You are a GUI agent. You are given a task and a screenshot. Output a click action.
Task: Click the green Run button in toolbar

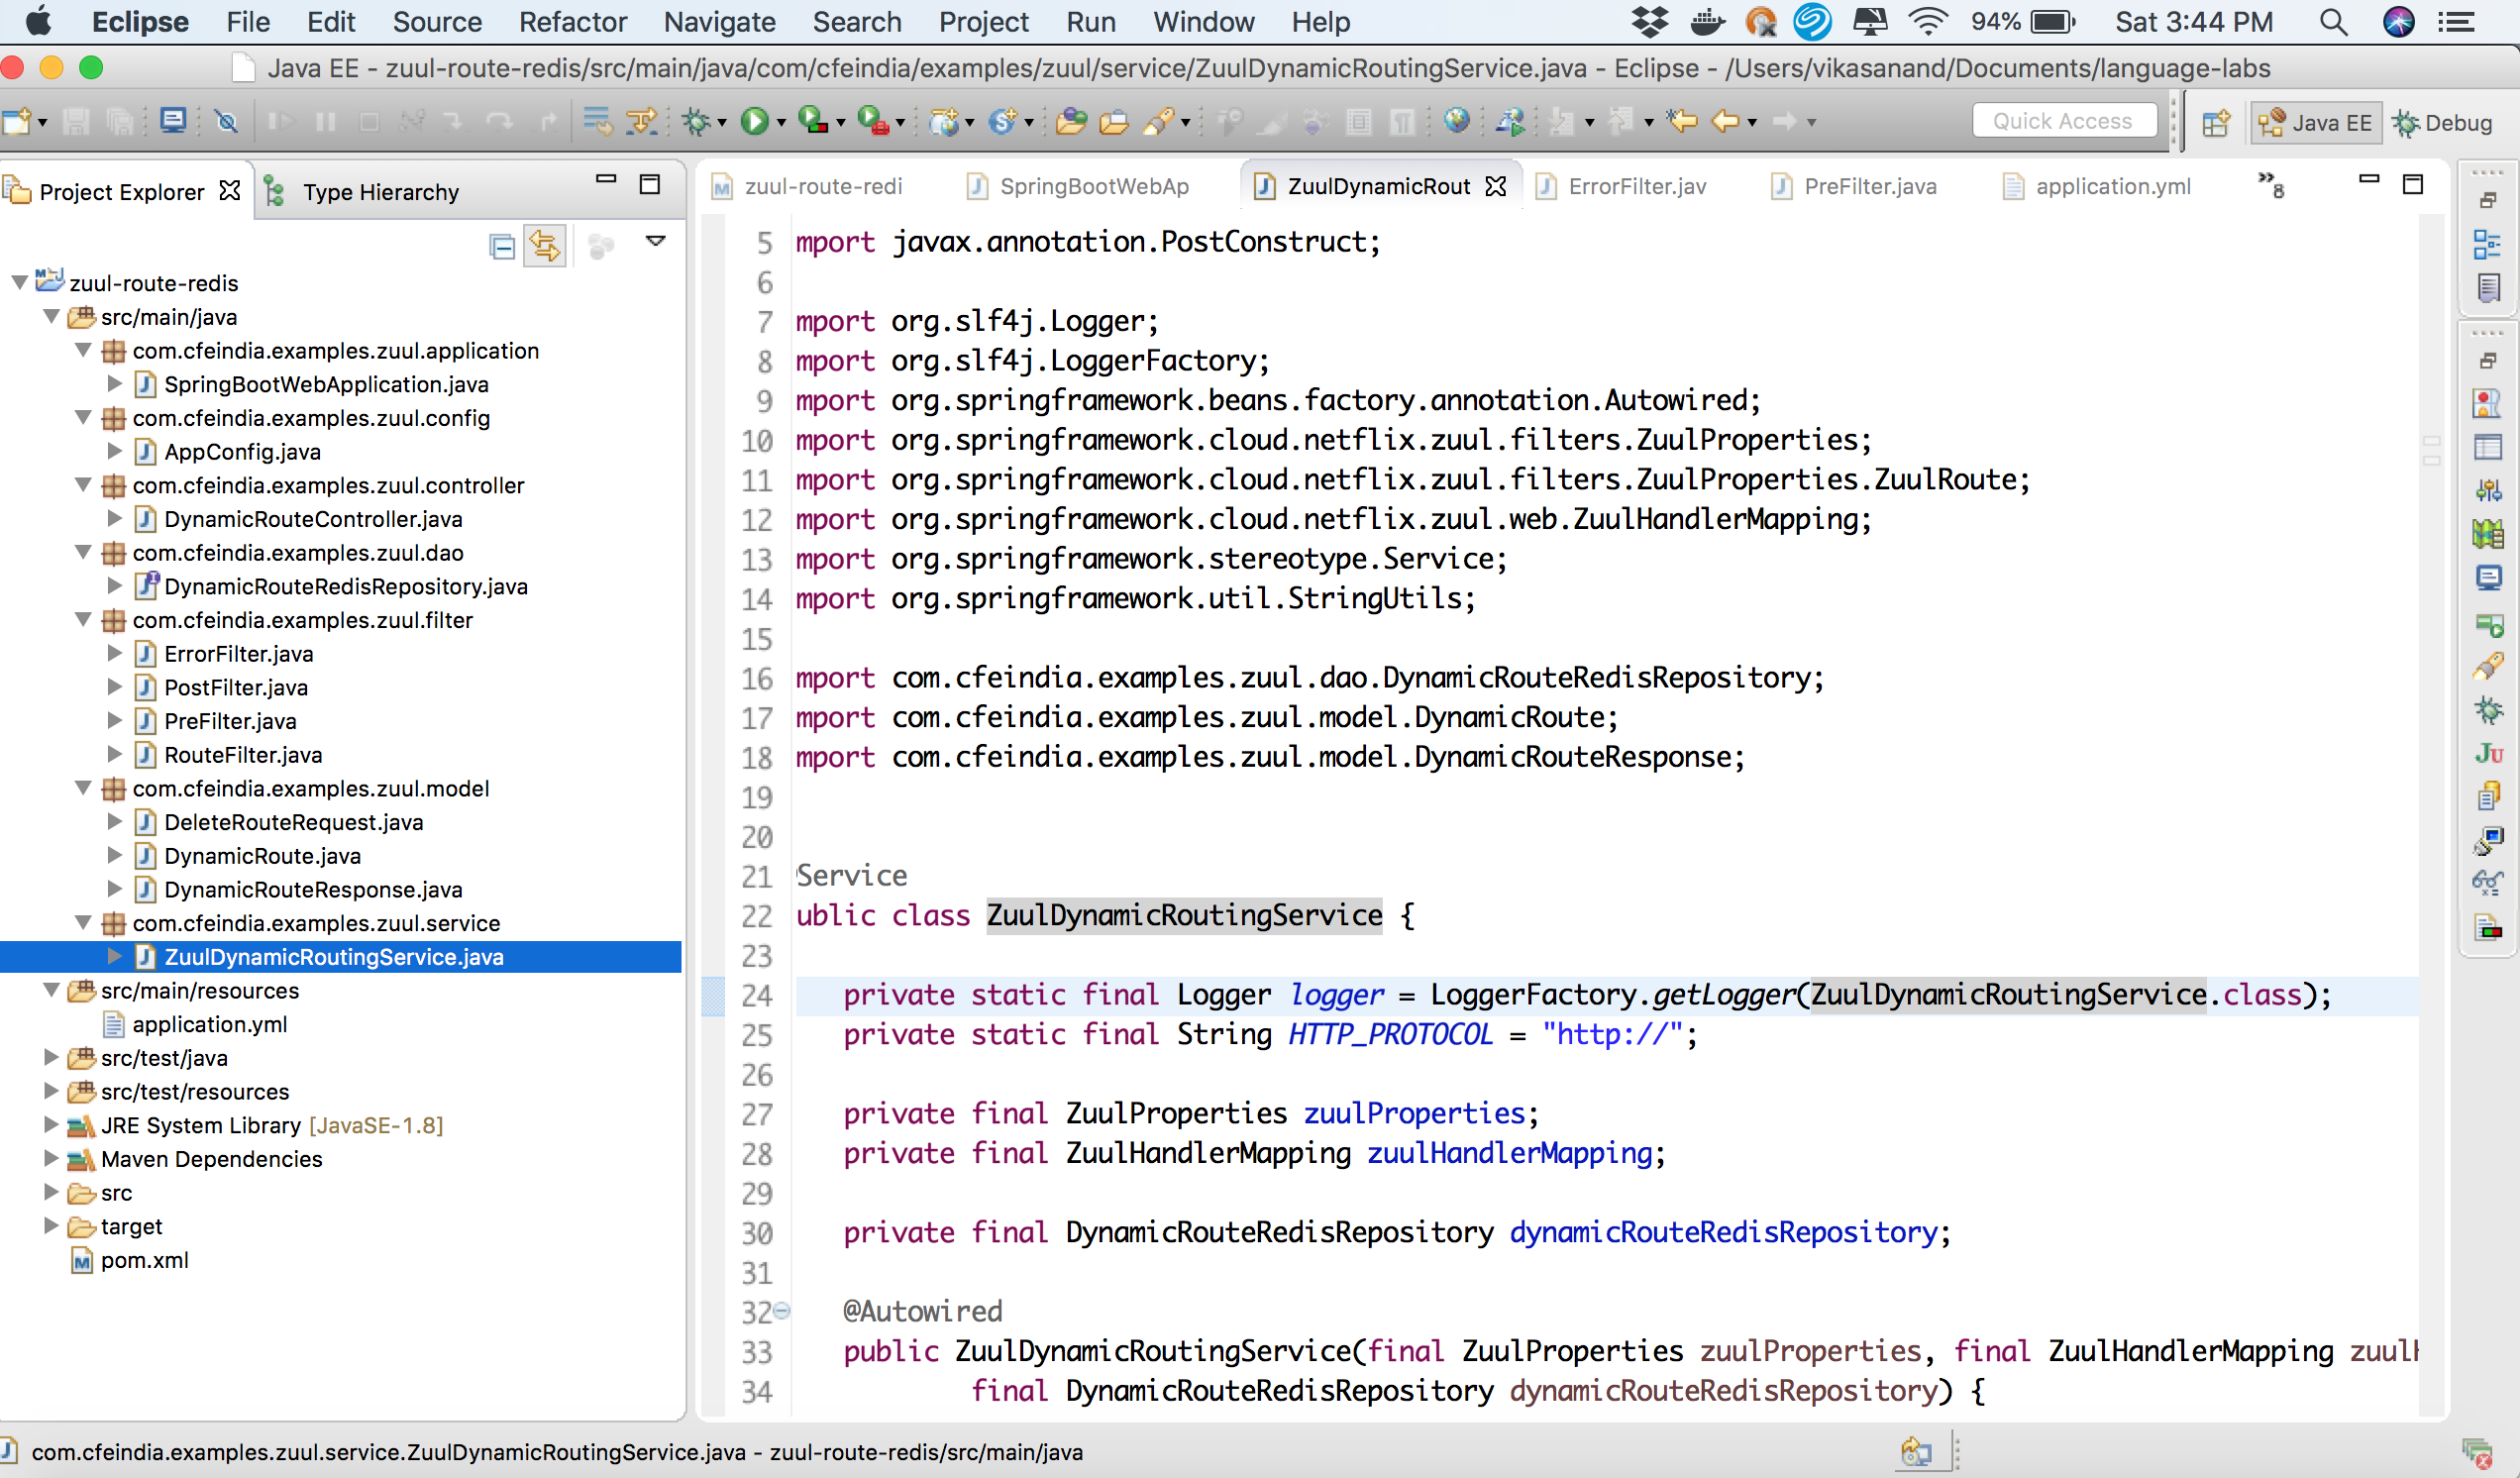point(755,122)
